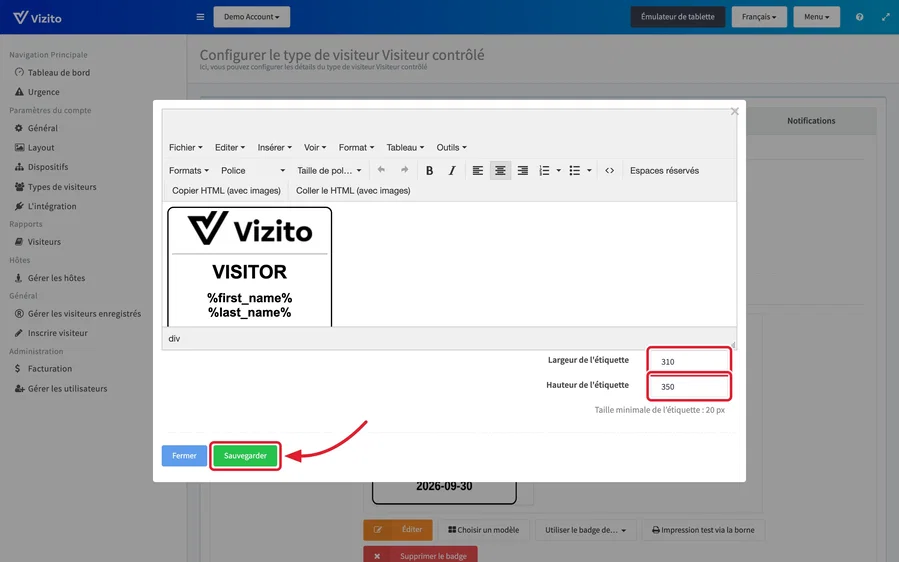This screenshot has width=899, height=562.
Task: Click Copier HTML (avec images)
Action: click(x=226, y=190)
